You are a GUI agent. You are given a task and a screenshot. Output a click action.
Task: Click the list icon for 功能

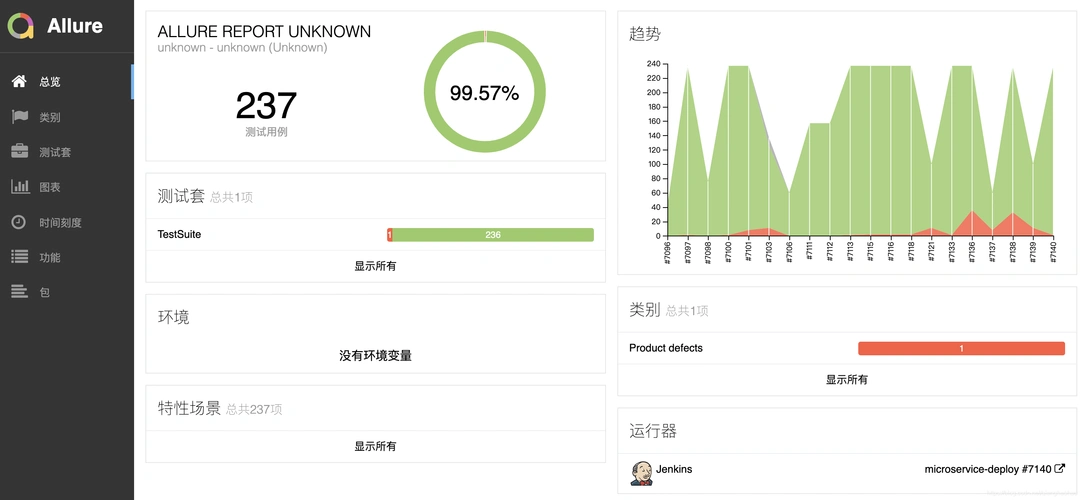coord(19,257)
